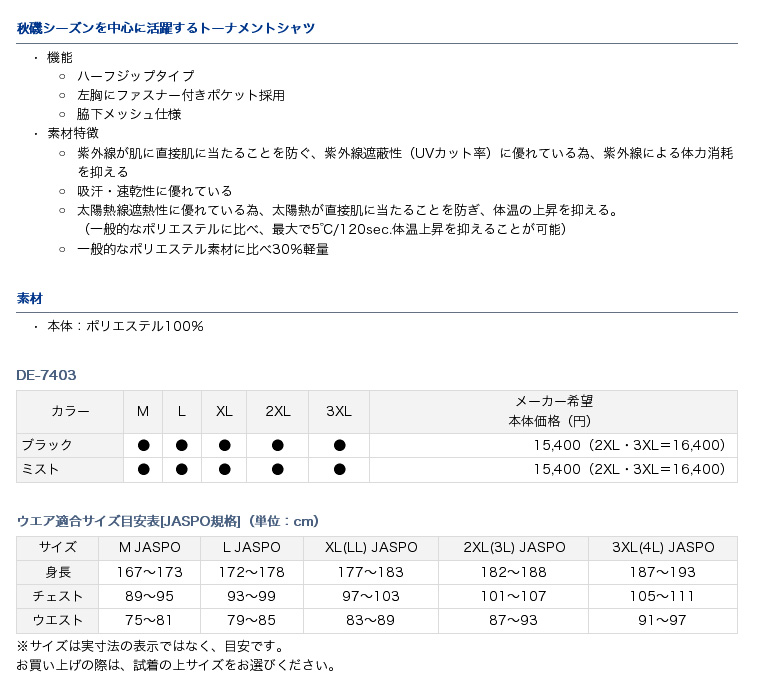Viewport: 760px width, 691px height.
Task: Click the ミスト row M availability dot
Action: [143, 469]
